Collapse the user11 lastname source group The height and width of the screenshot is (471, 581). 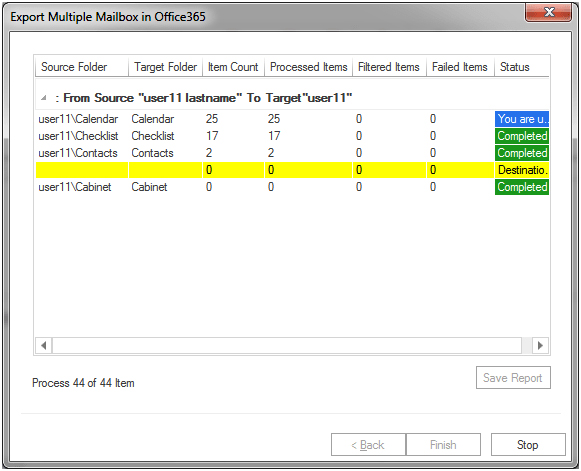click(44, 98)
